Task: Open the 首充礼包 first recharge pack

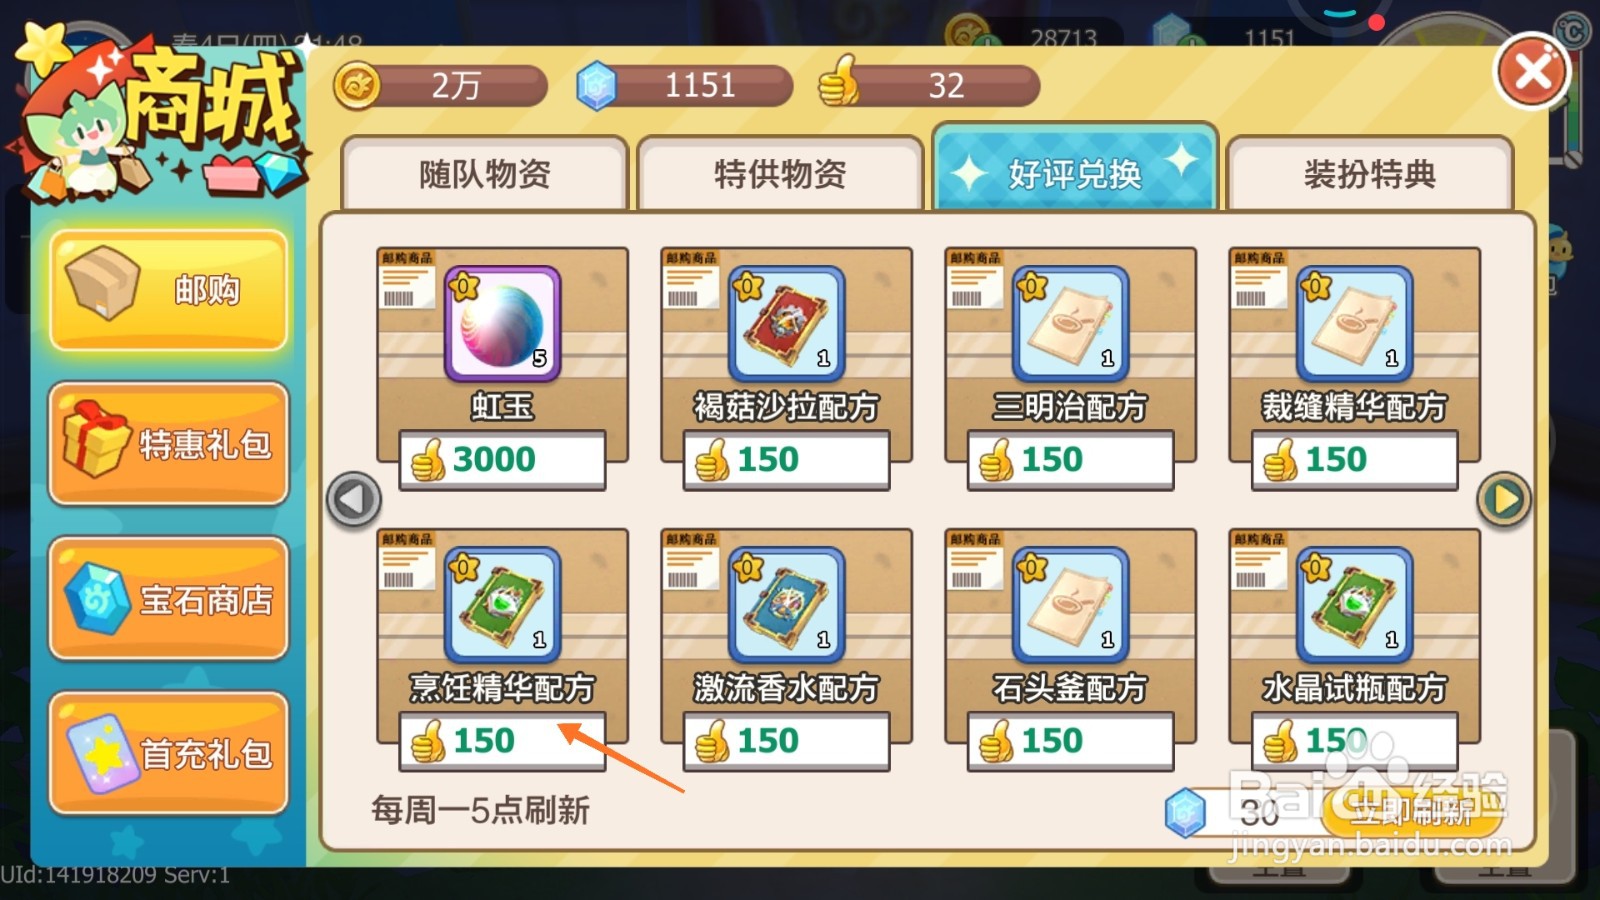Action: pos(168,753)
